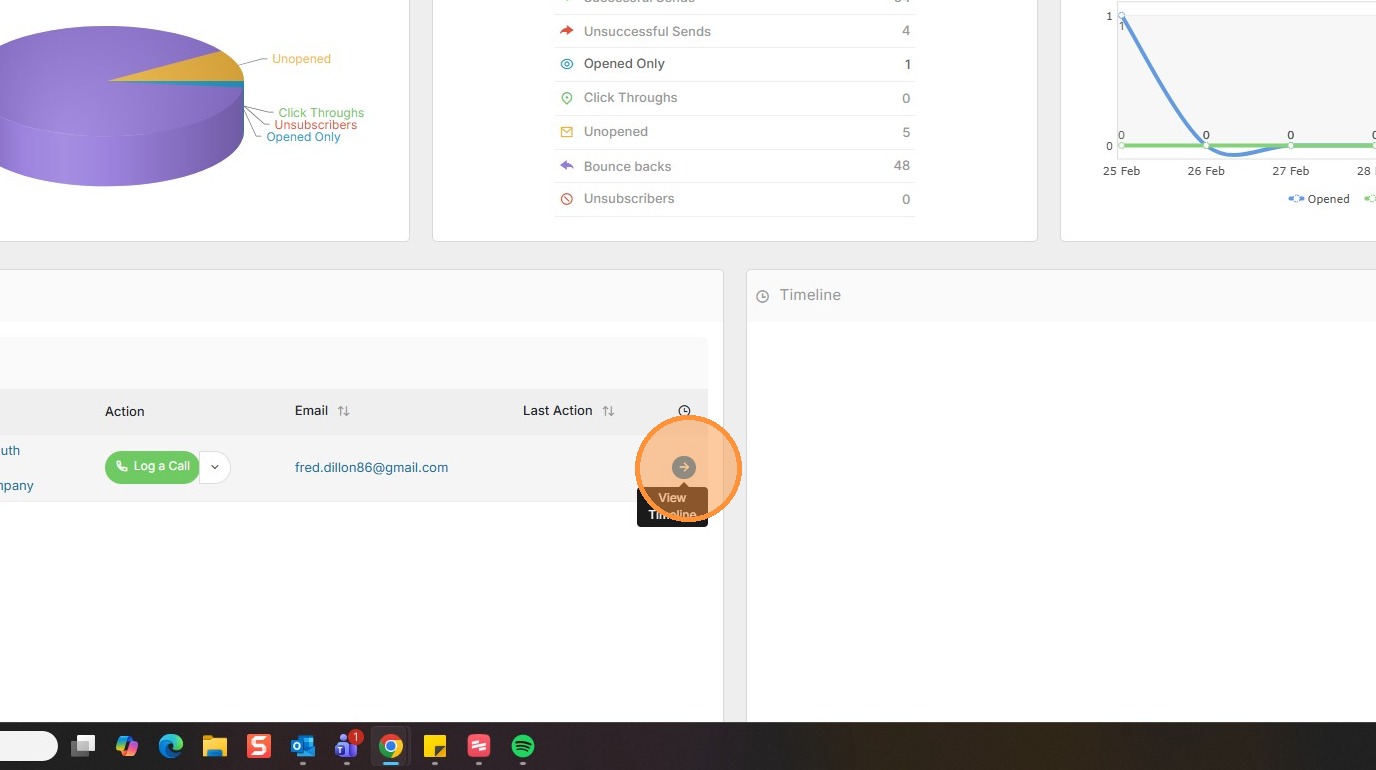Click the Unsuccessful Sends count 4

906,31
